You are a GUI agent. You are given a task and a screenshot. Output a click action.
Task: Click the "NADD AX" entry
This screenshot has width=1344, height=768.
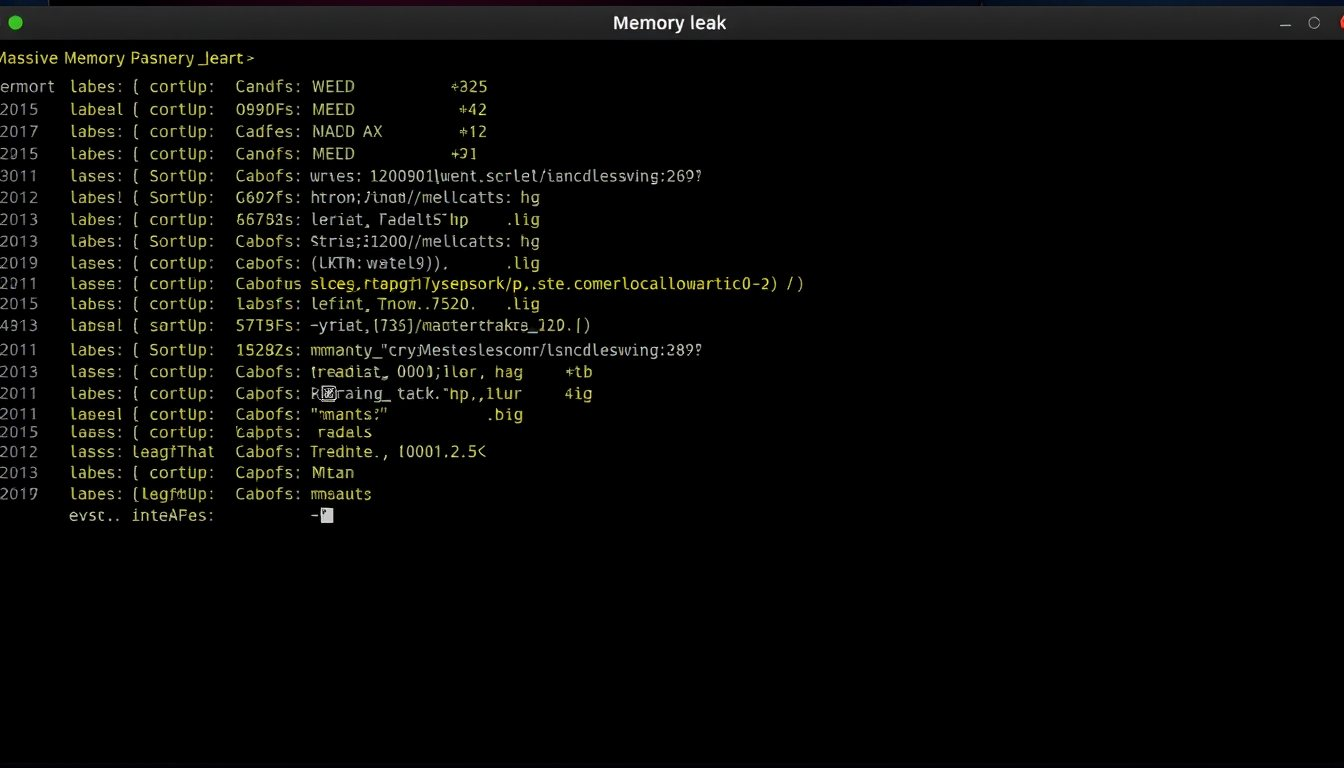(x=347, y=132)
